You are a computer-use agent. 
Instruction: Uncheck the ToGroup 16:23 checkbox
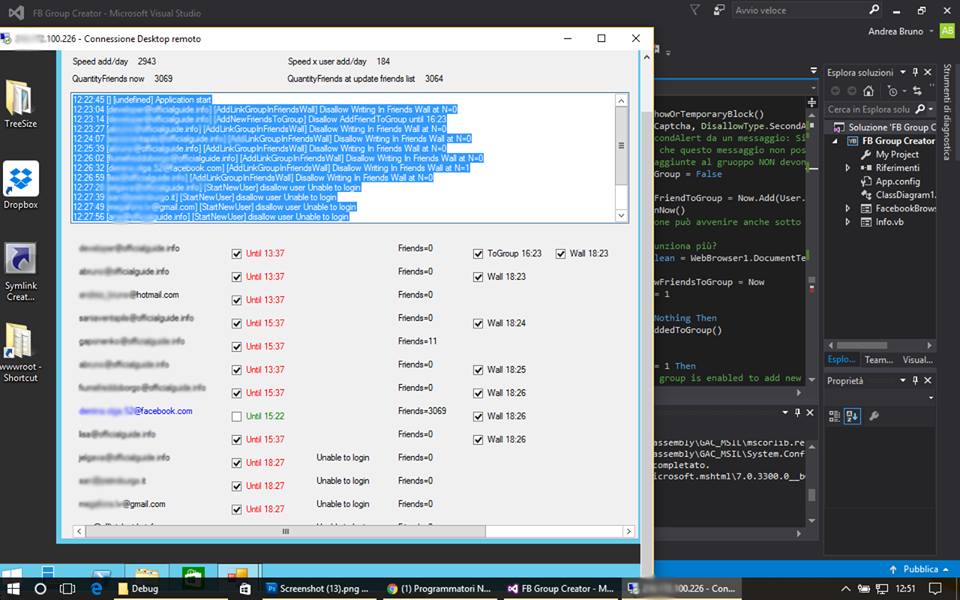point(478,253)
